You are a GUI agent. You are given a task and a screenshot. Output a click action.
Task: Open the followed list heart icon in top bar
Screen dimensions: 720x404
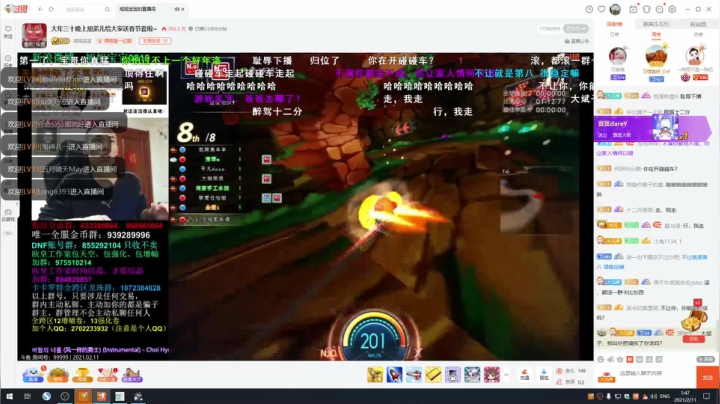pos(602,9)
